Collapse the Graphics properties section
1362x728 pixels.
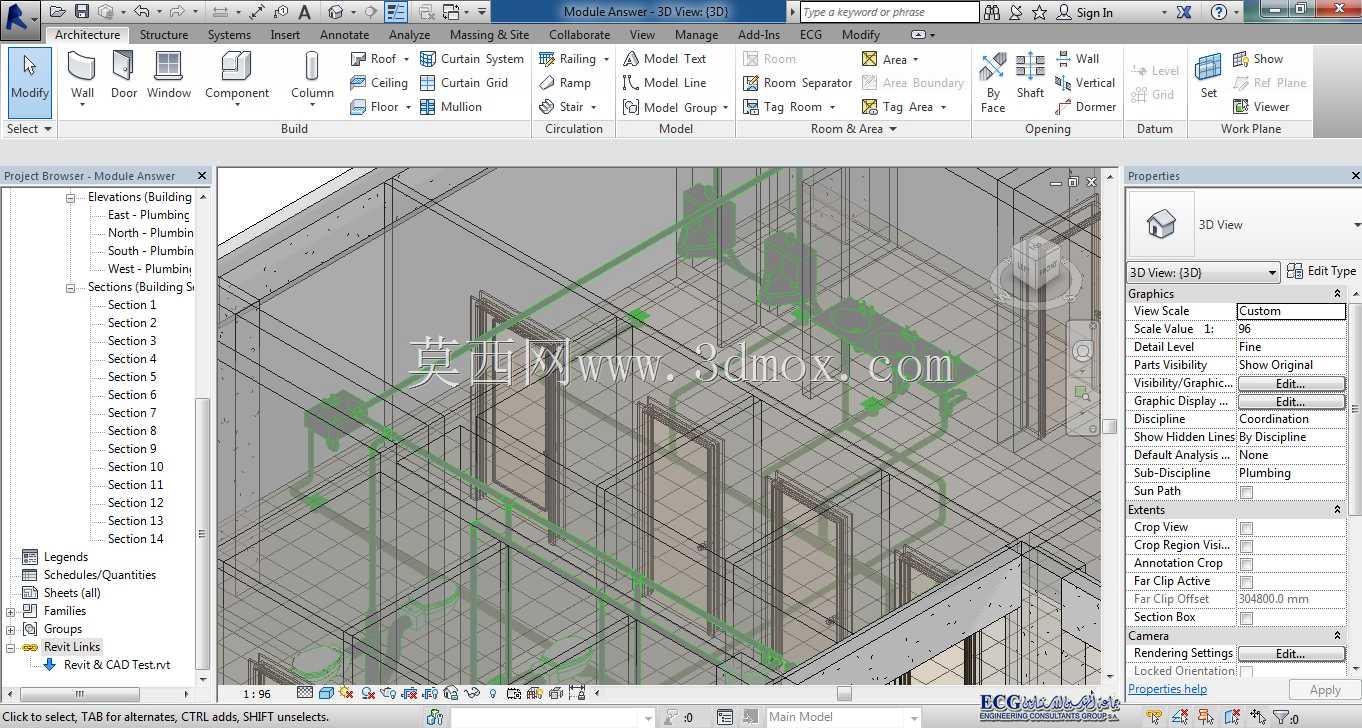pyautogui.click(x=1337, y=294)
